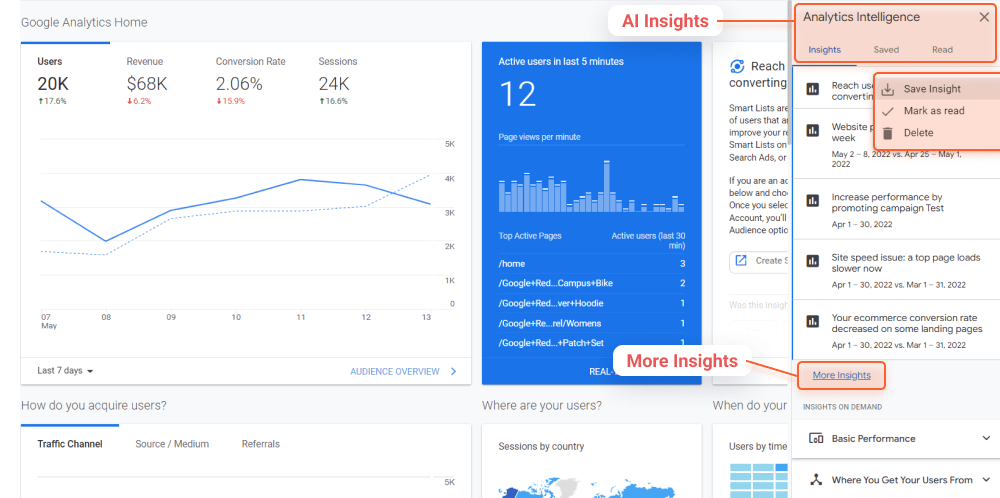Click the 12 active users count
The image size is (1000, 498).
tap(517, 94)
